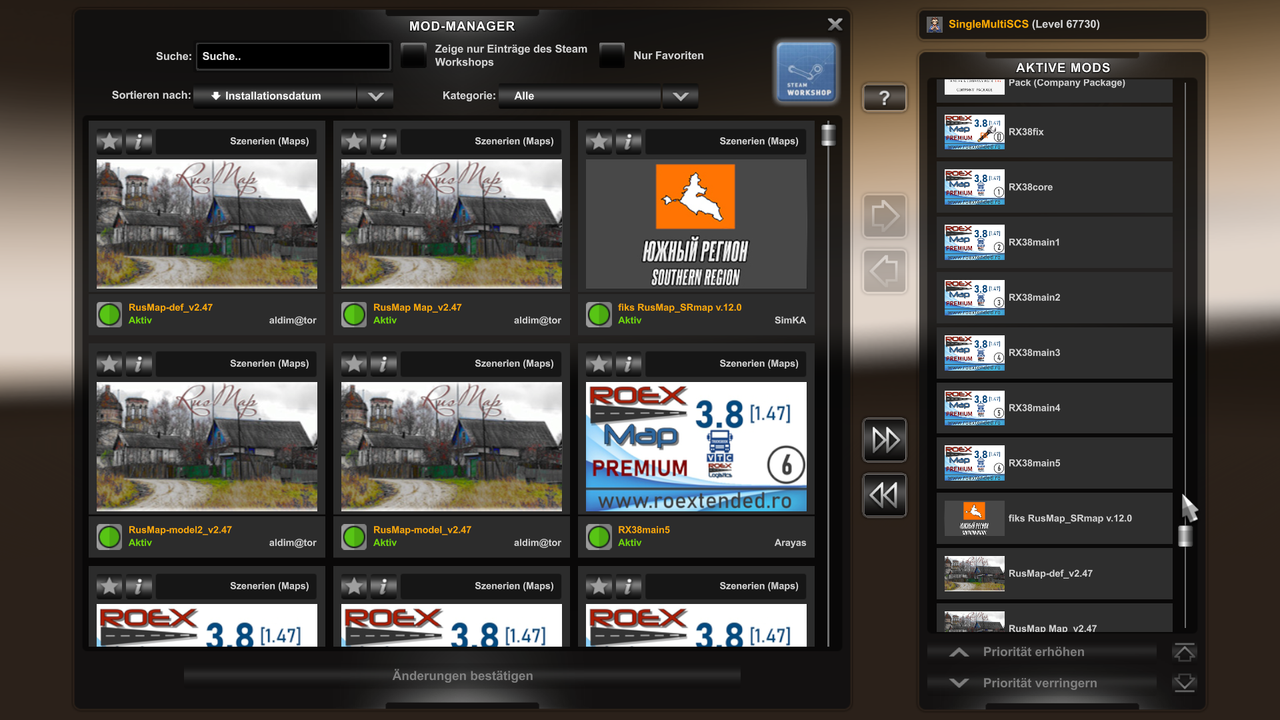Enable Nur Favoriten checkbox

click(x=612, y=56)
